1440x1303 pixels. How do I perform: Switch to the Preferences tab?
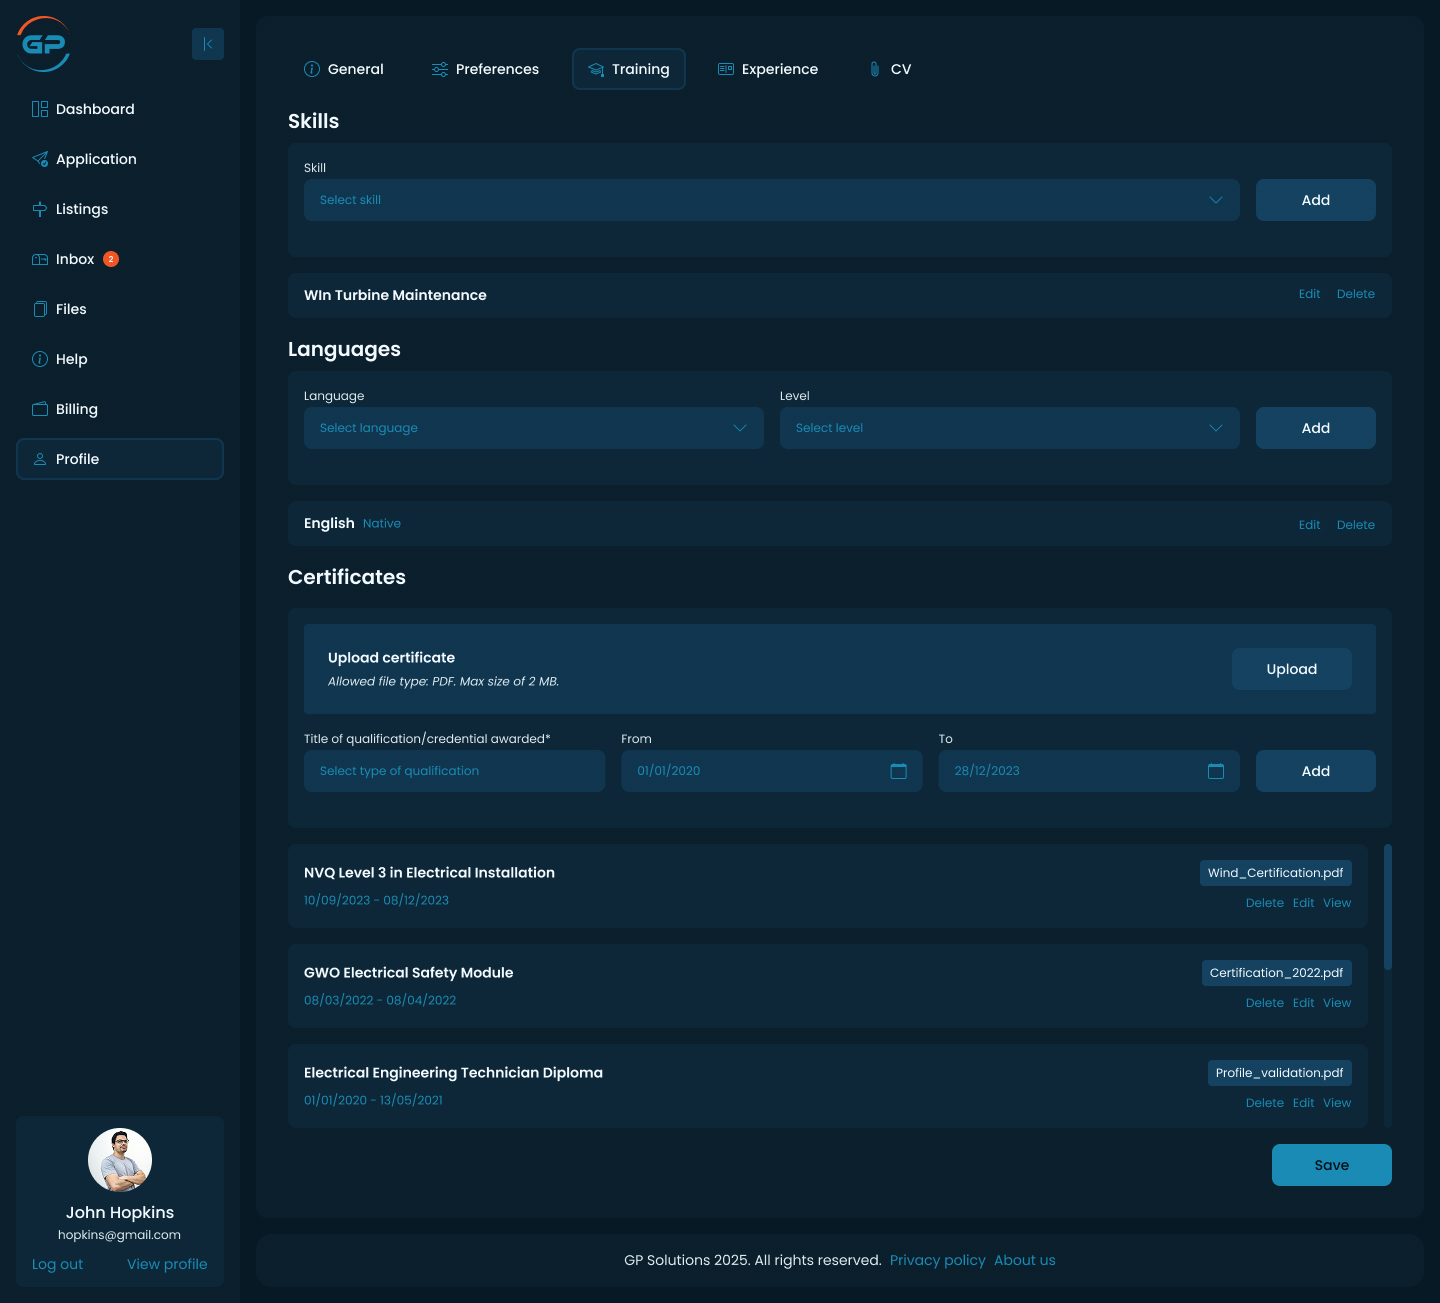click(485, 69)
